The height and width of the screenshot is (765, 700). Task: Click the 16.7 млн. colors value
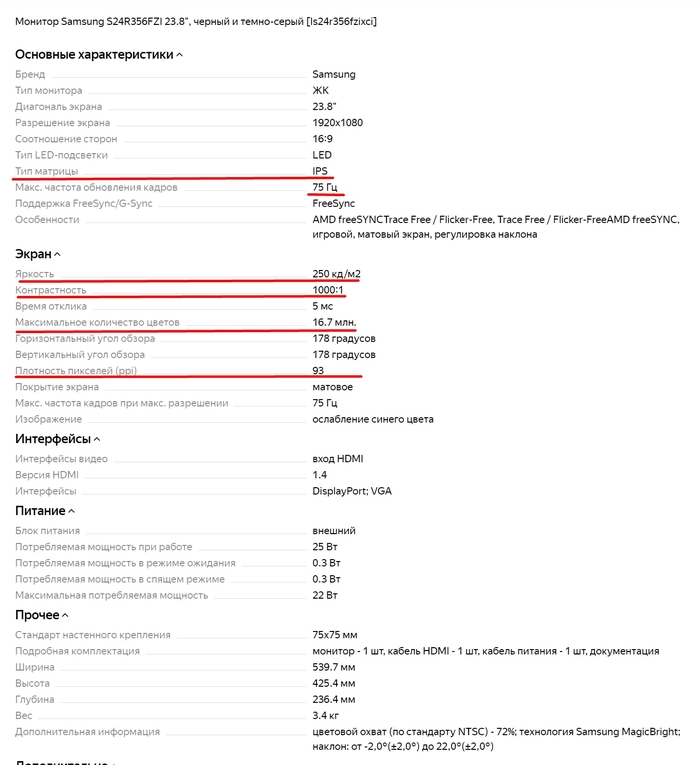334,322
